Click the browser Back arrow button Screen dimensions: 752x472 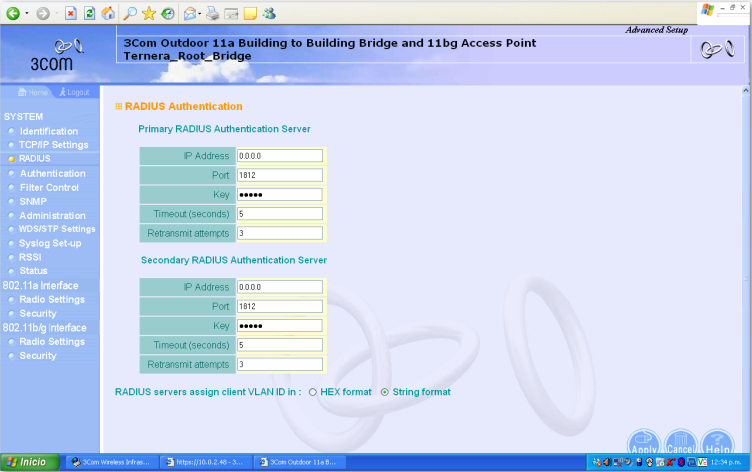[12, 13]
